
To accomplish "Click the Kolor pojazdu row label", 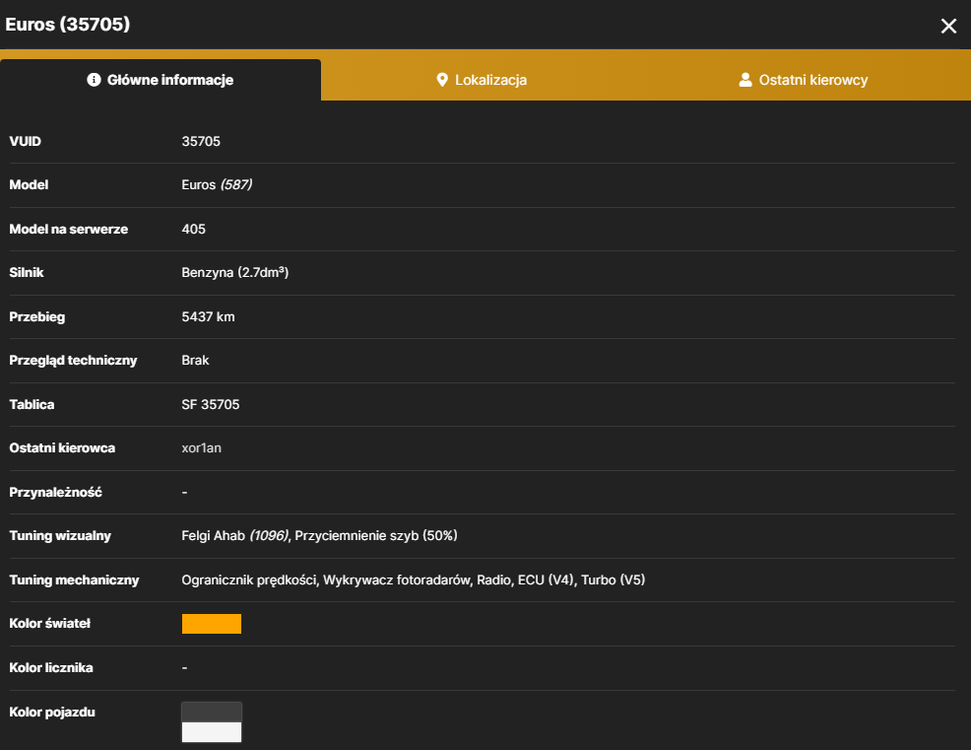I will [52, 712].
